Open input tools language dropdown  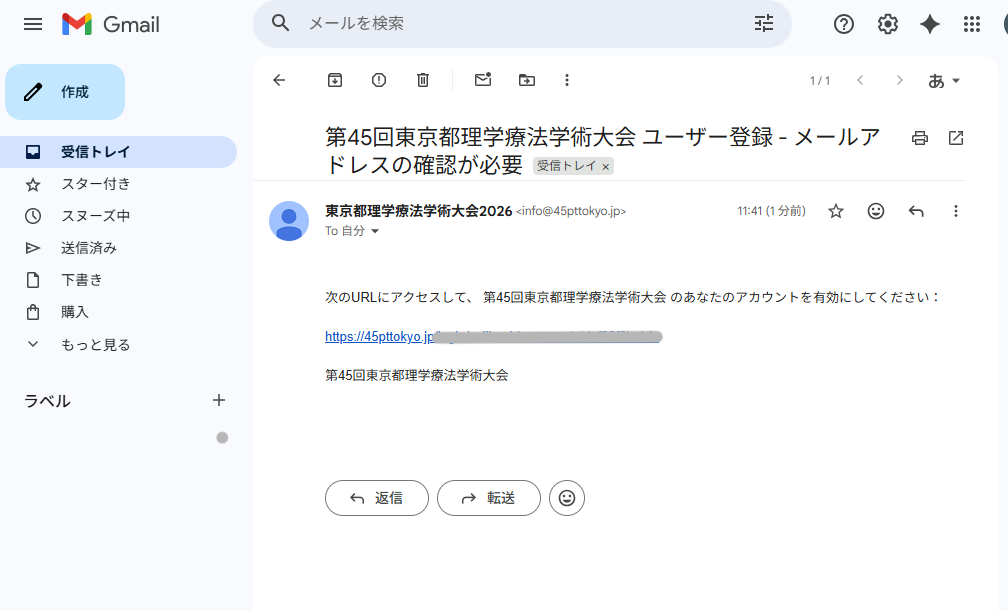click(x=944, y=81)
